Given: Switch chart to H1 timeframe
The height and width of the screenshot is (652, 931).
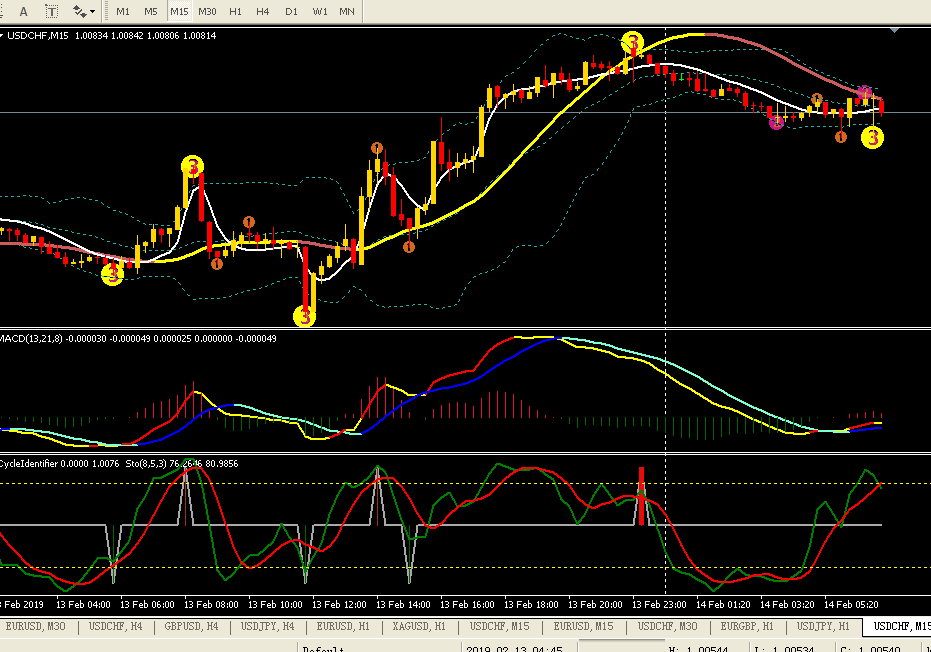Looking at the screenshot, I should tap(235, 11).
